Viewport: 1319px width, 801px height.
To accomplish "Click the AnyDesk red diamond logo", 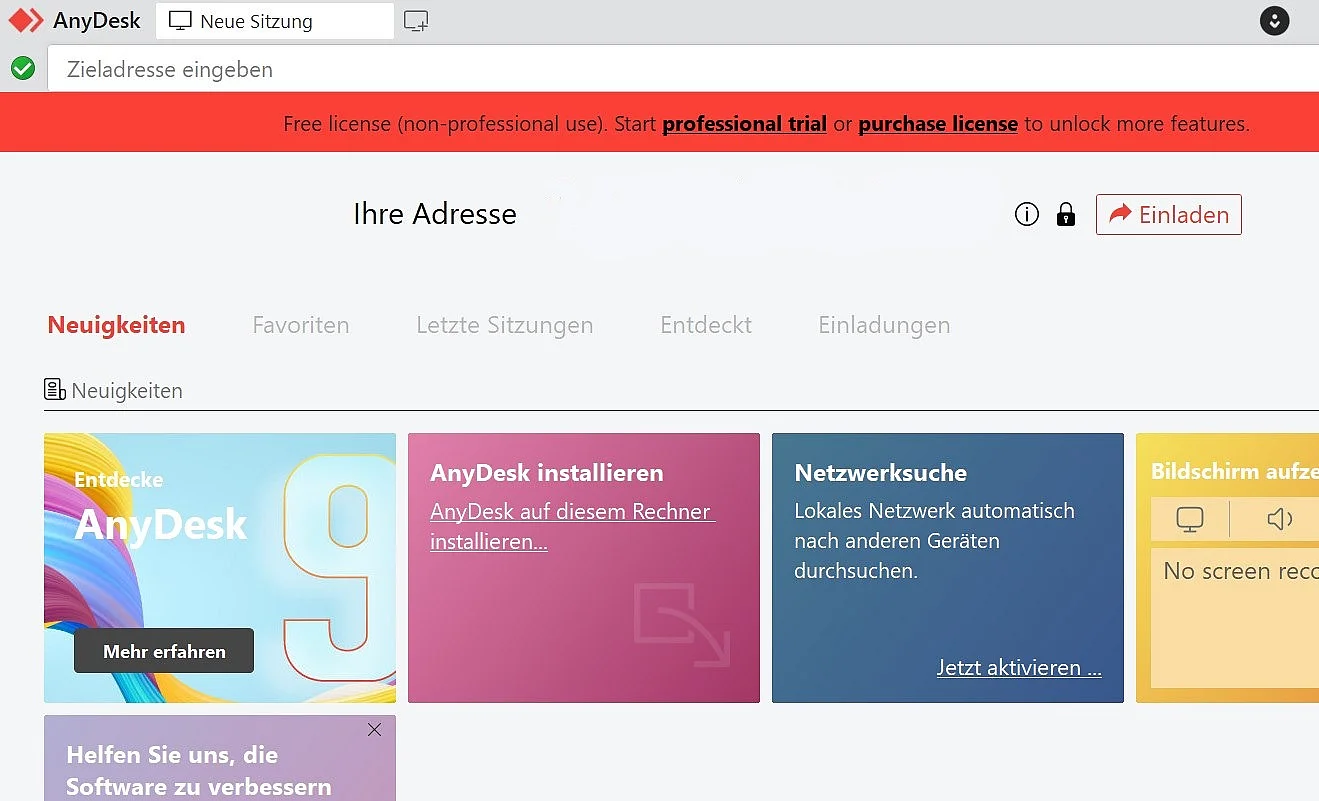I will (x=27, y=20).
